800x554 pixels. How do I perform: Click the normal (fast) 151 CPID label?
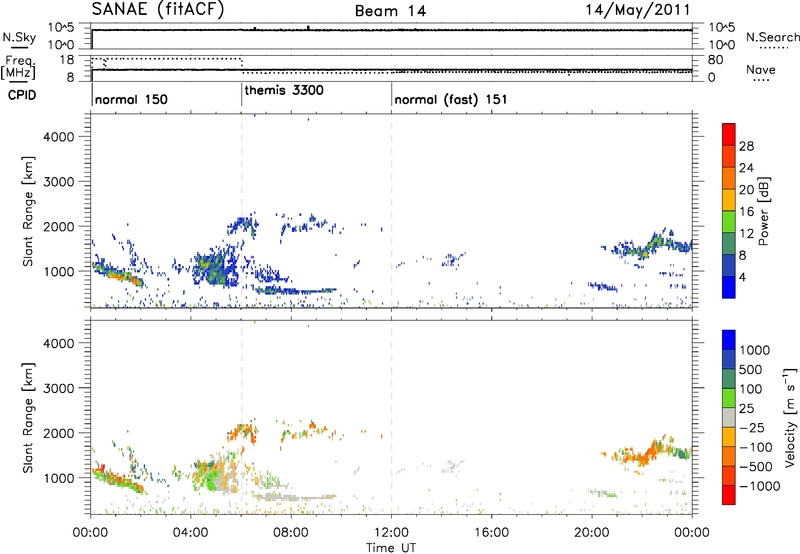click(451, 99)
